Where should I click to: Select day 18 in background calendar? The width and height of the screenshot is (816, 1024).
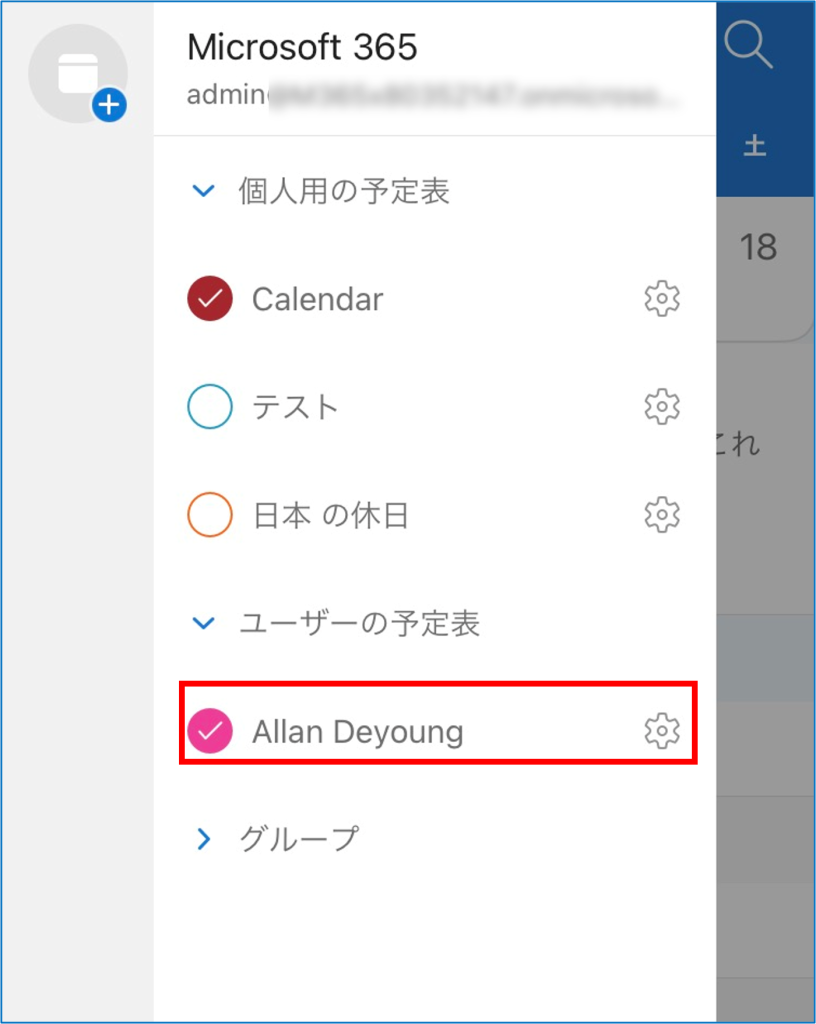coord(758,248)
